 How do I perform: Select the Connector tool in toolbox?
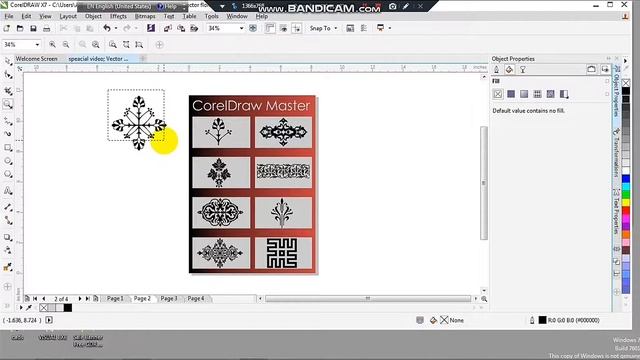click(x=8, y=220)
